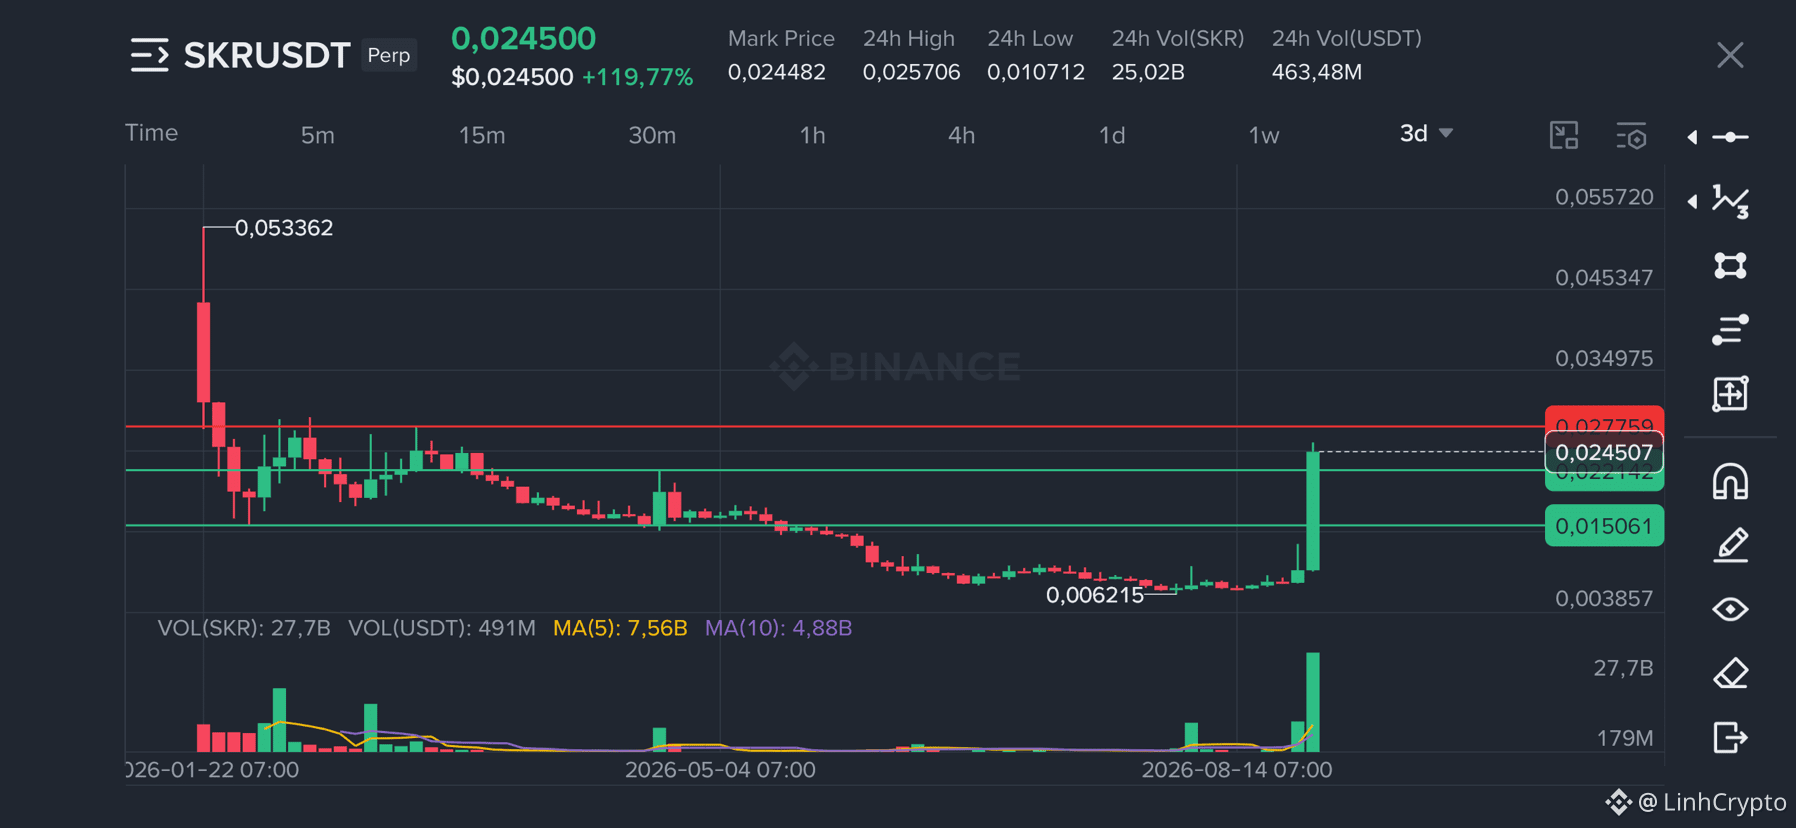Close the fullscreen chart view
Screen dimensions: 1796x828
[1730, 55]
